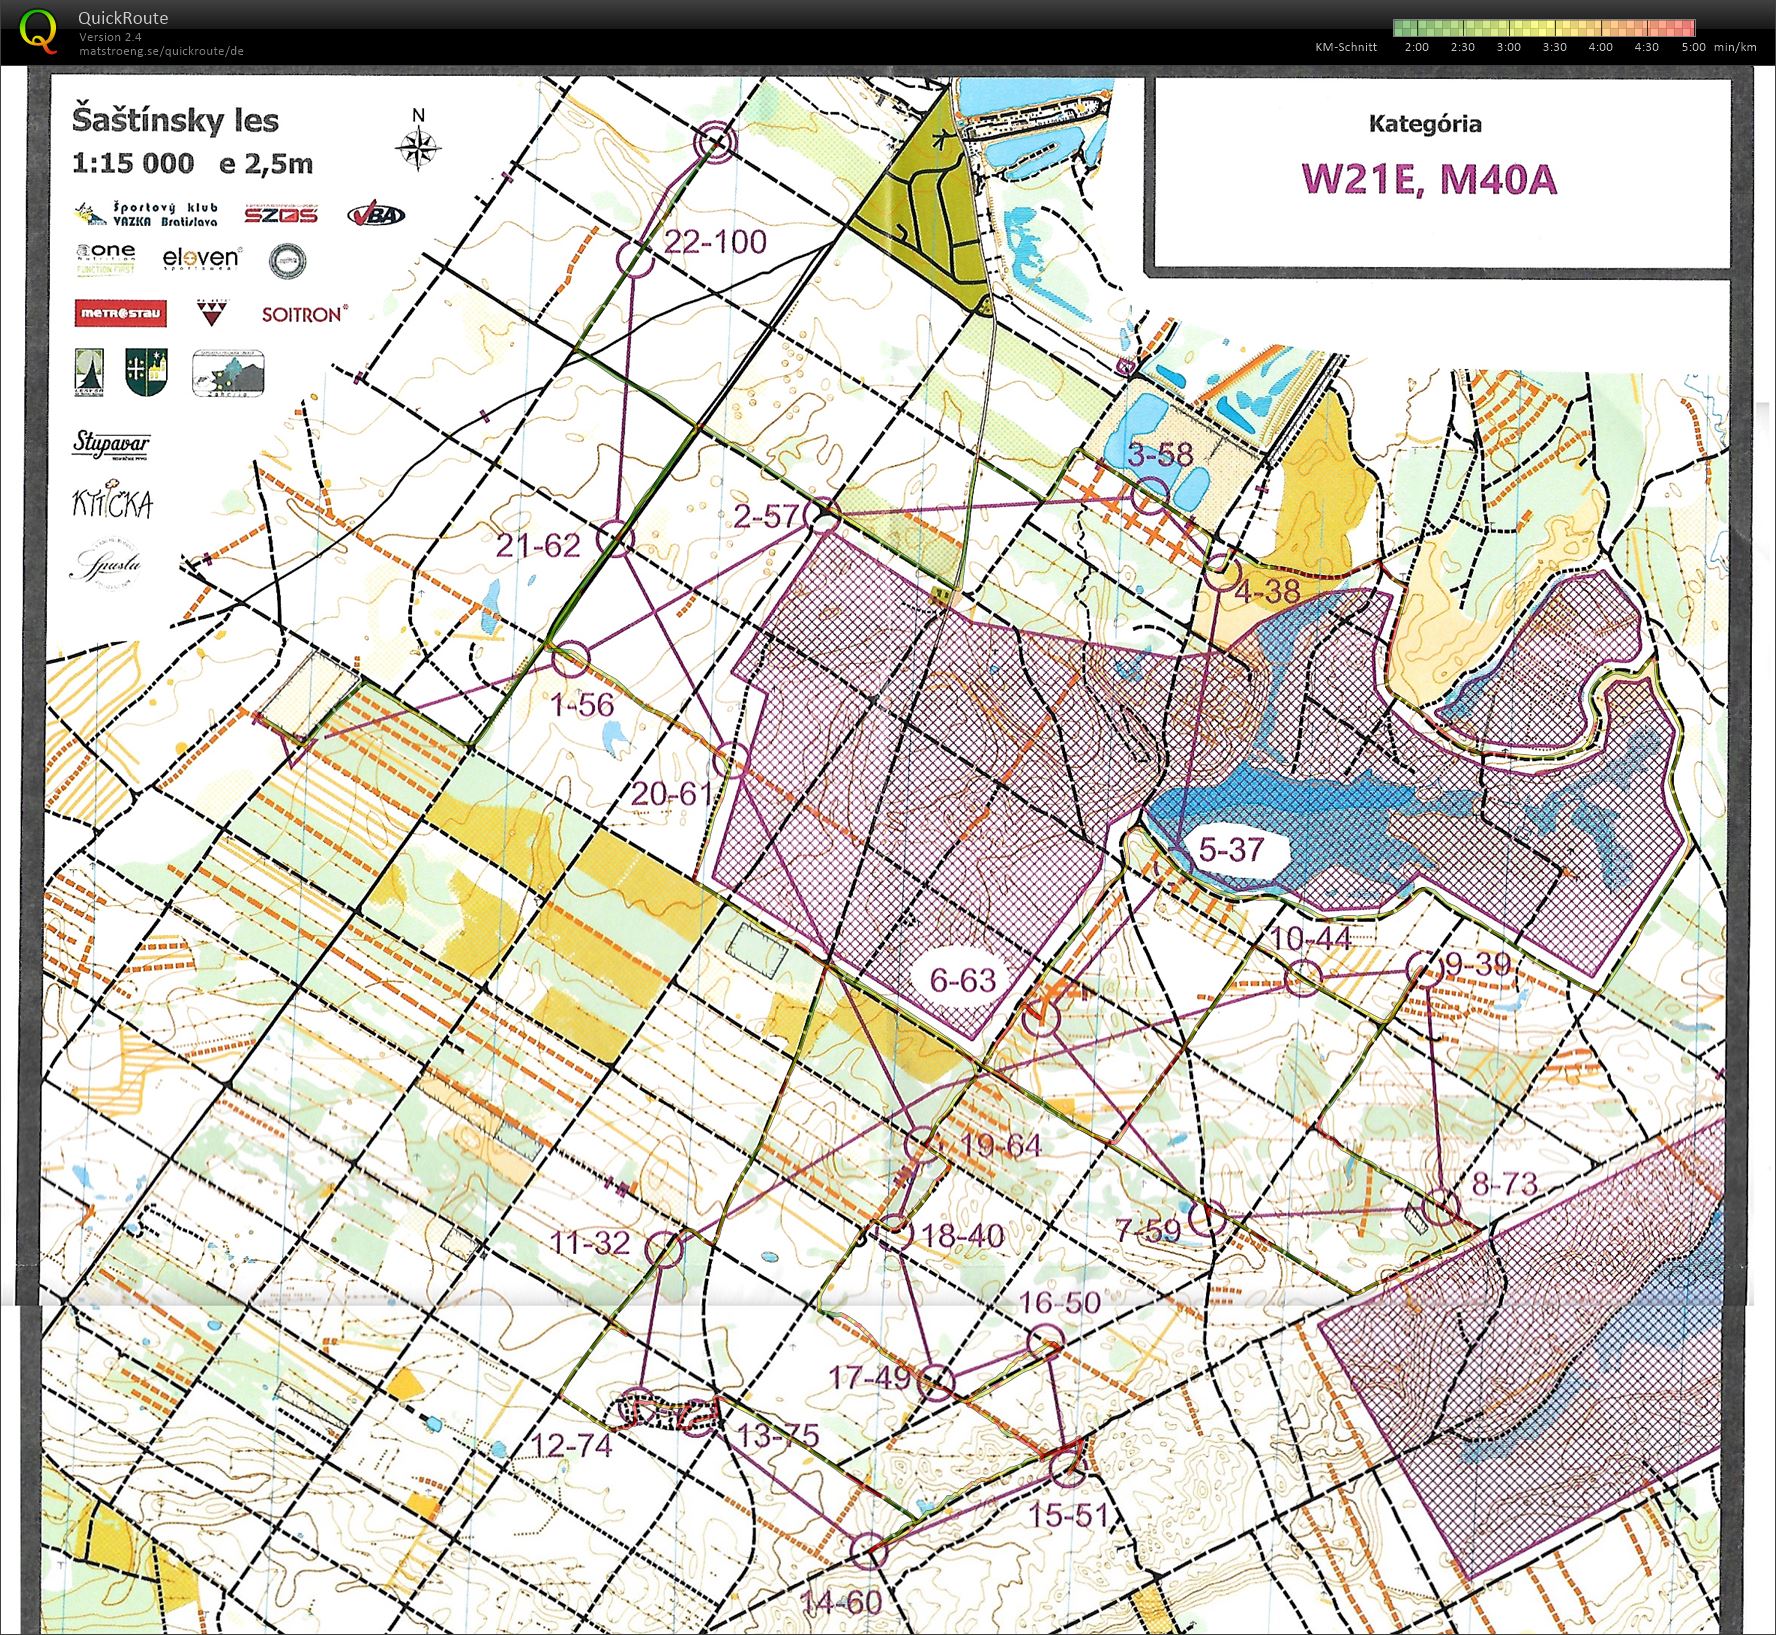Image resolution: width=1776 pixels, height=1635 pixels.
Task: Click the red Metrostav logo
Action: (x=120, y=313)
